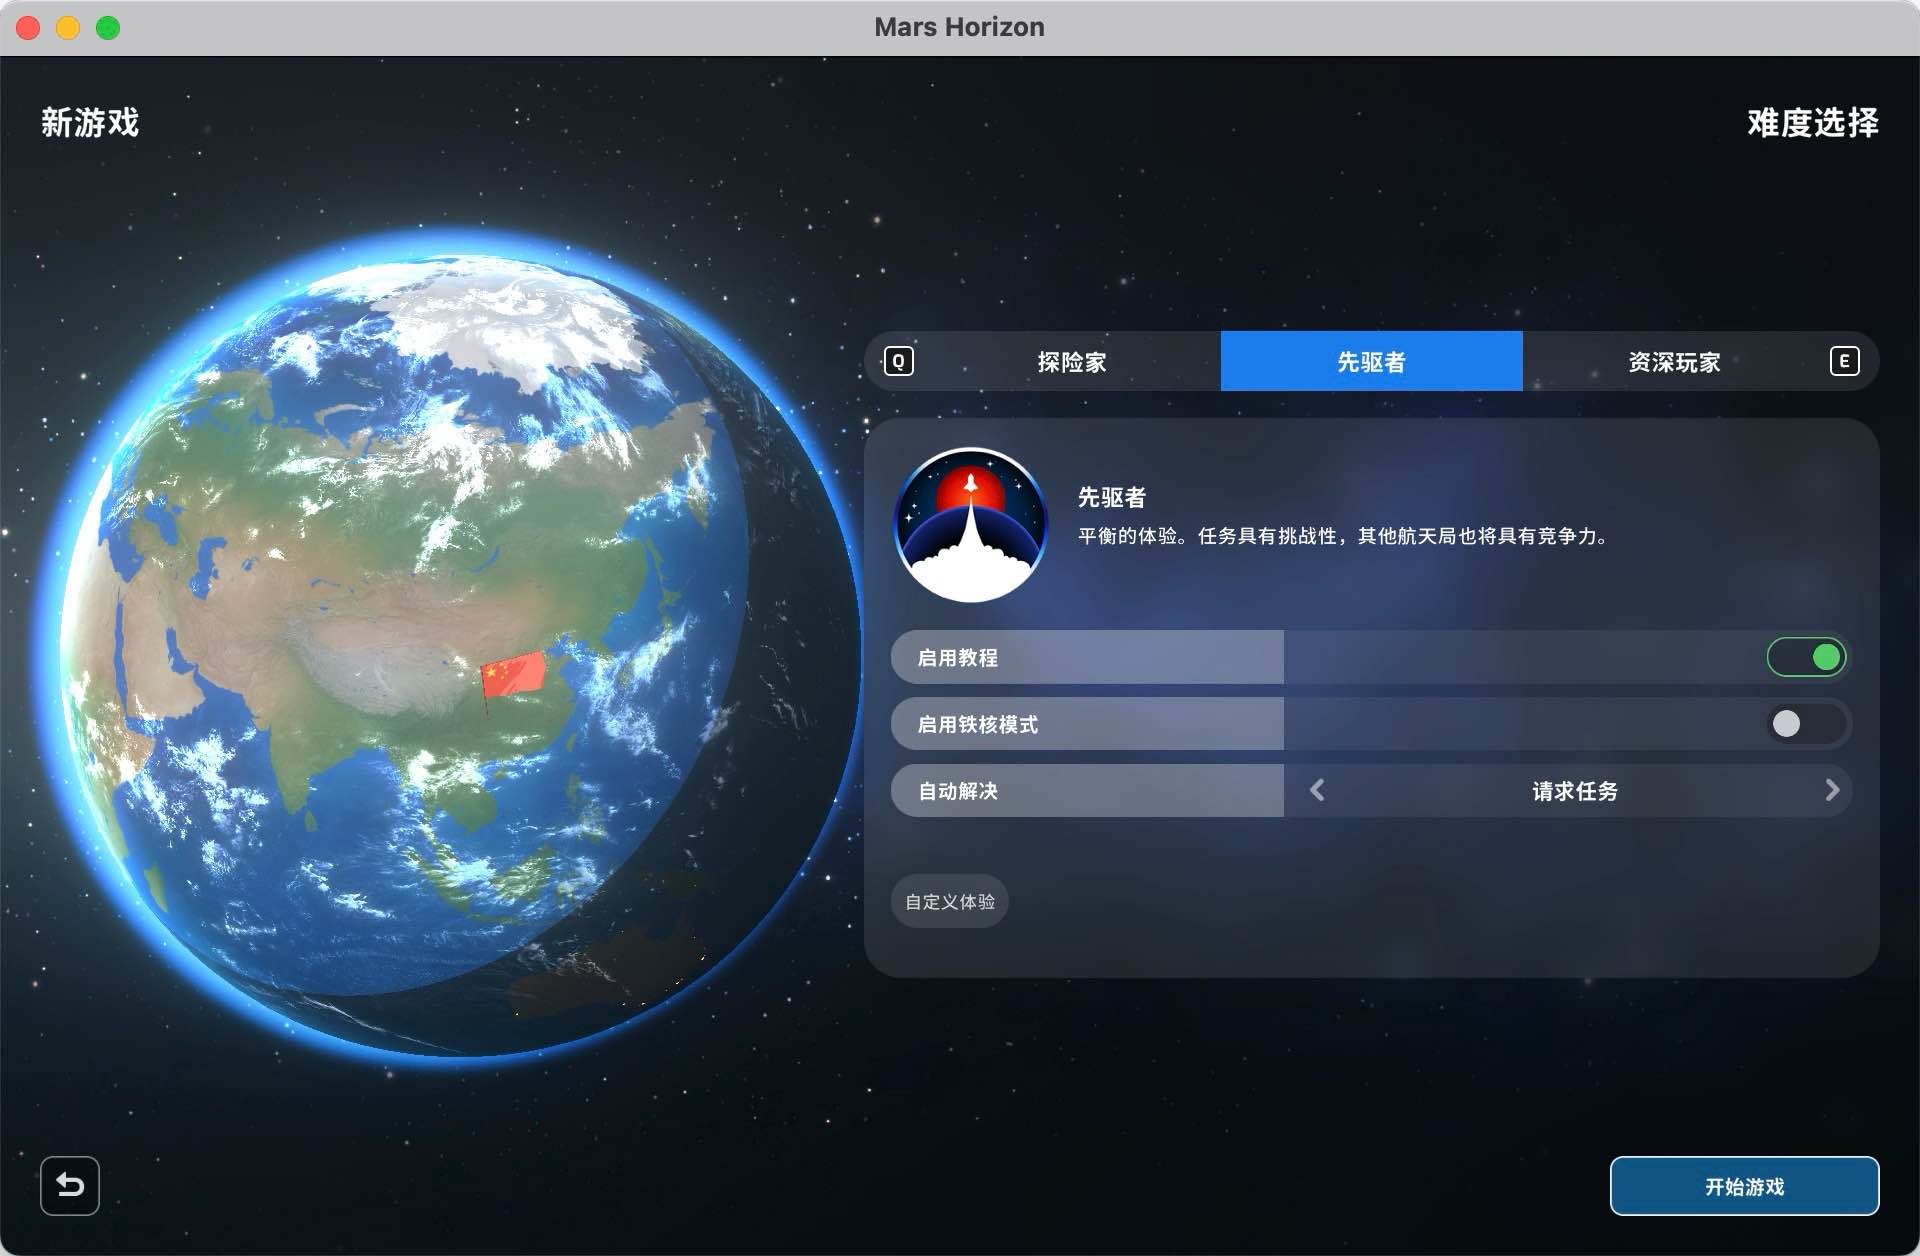The height and width of the screenshot is (1256, 1920).
Task: Close the Mars Horizon window
Action: pos(28,27)
